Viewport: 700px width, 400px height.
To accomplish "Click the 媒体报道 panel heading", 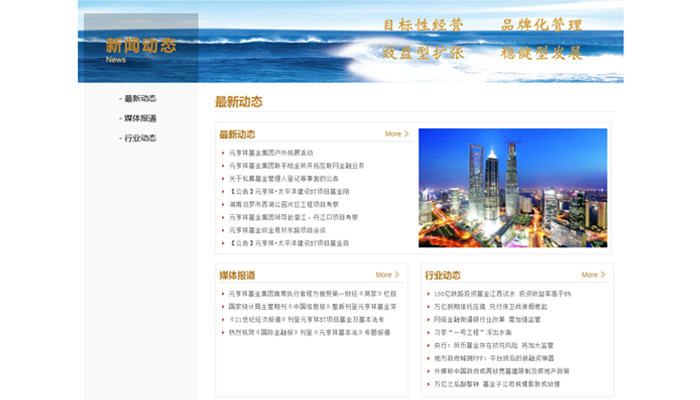I will (237, 275).
